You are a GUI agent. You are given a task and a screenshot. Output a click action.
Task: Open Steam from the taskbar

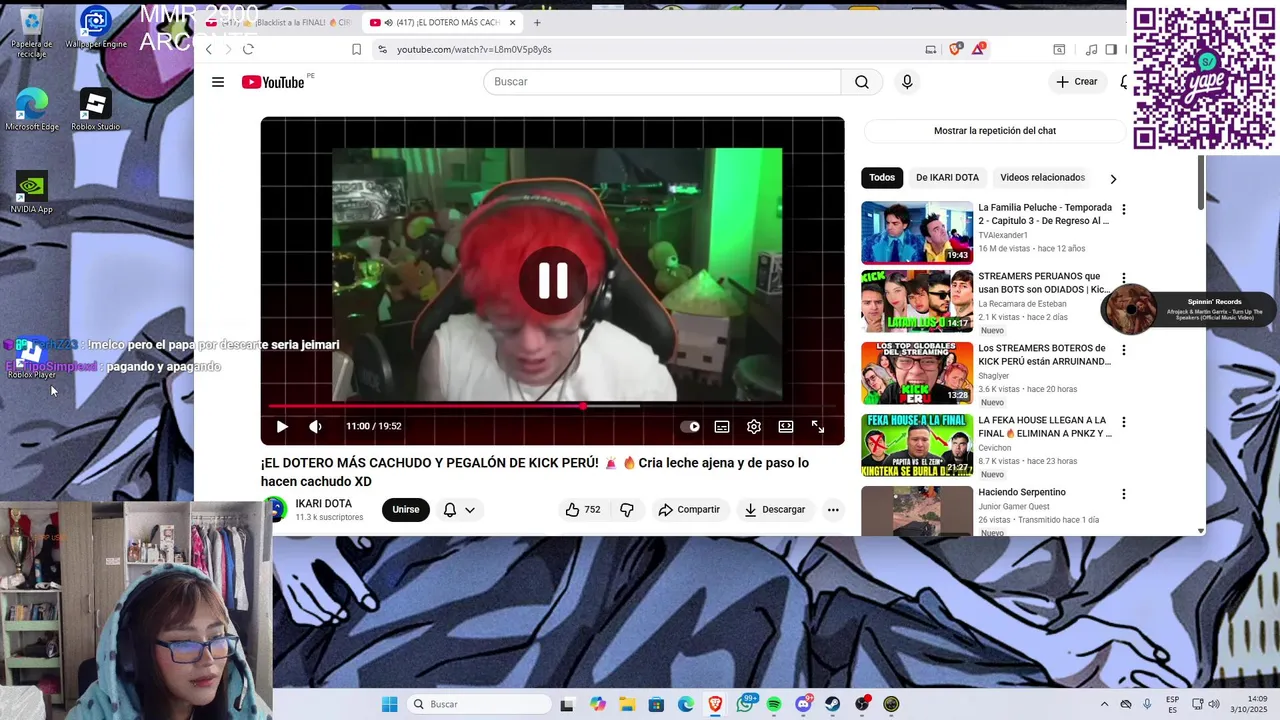832,704
